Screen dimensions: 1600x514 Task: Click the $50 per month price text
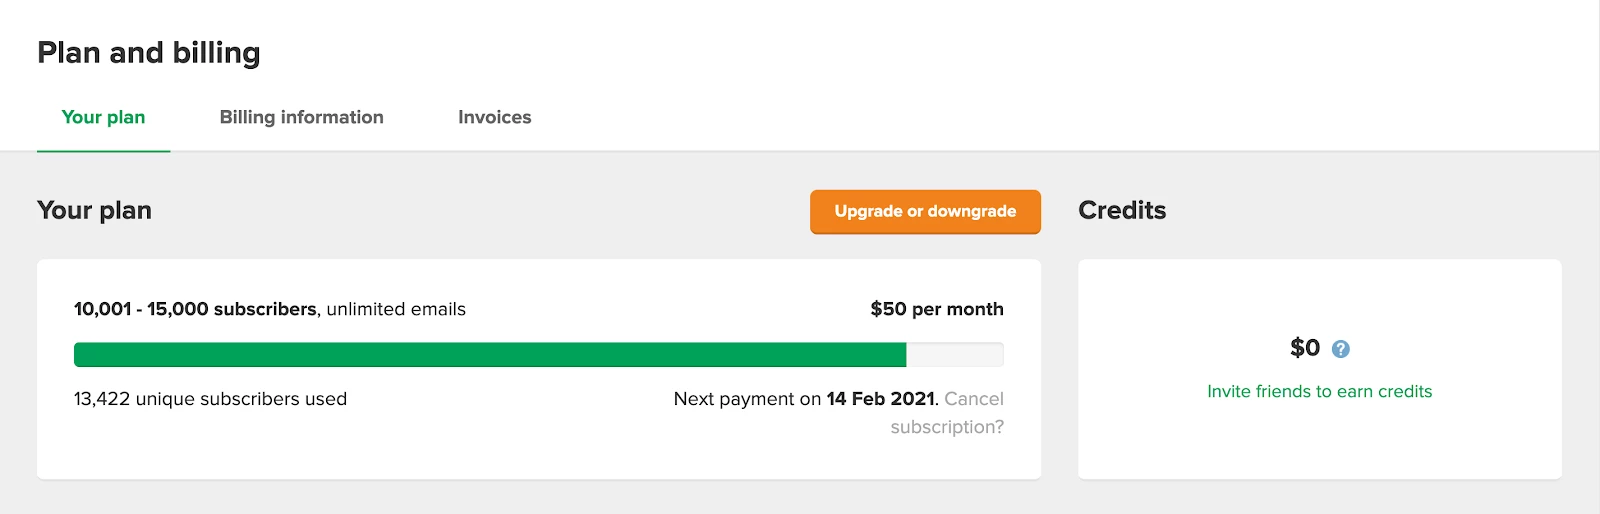coord(936,309)
